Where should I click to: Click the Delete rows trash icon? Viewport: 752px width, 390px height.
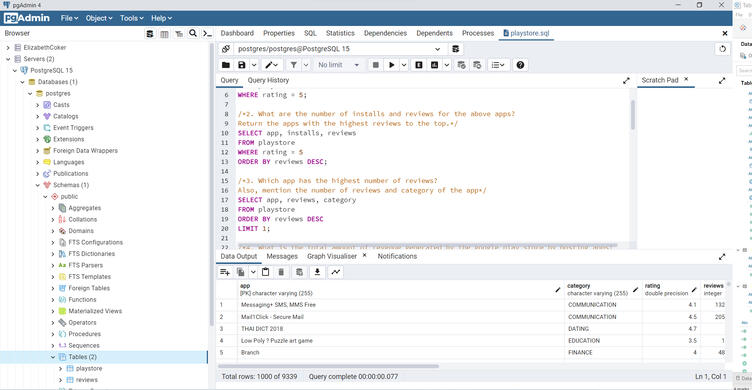[282, 272]
